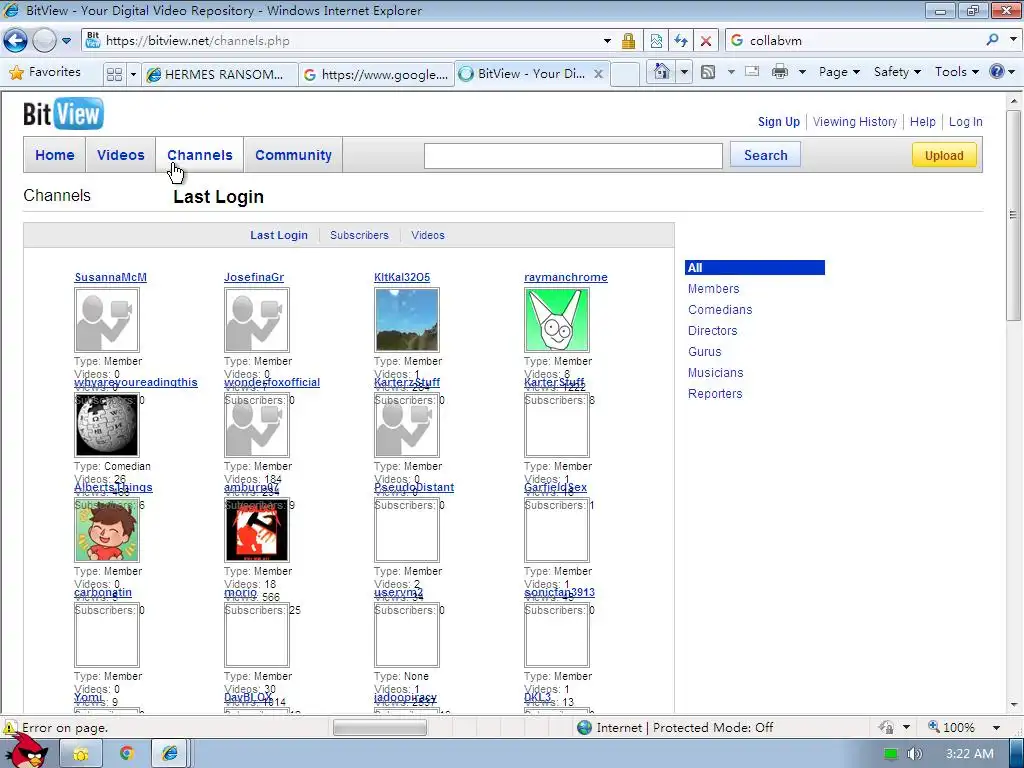Click the volume speaker tray icon
This screenshot has width=1024, height=768.
tap(914, 754)
